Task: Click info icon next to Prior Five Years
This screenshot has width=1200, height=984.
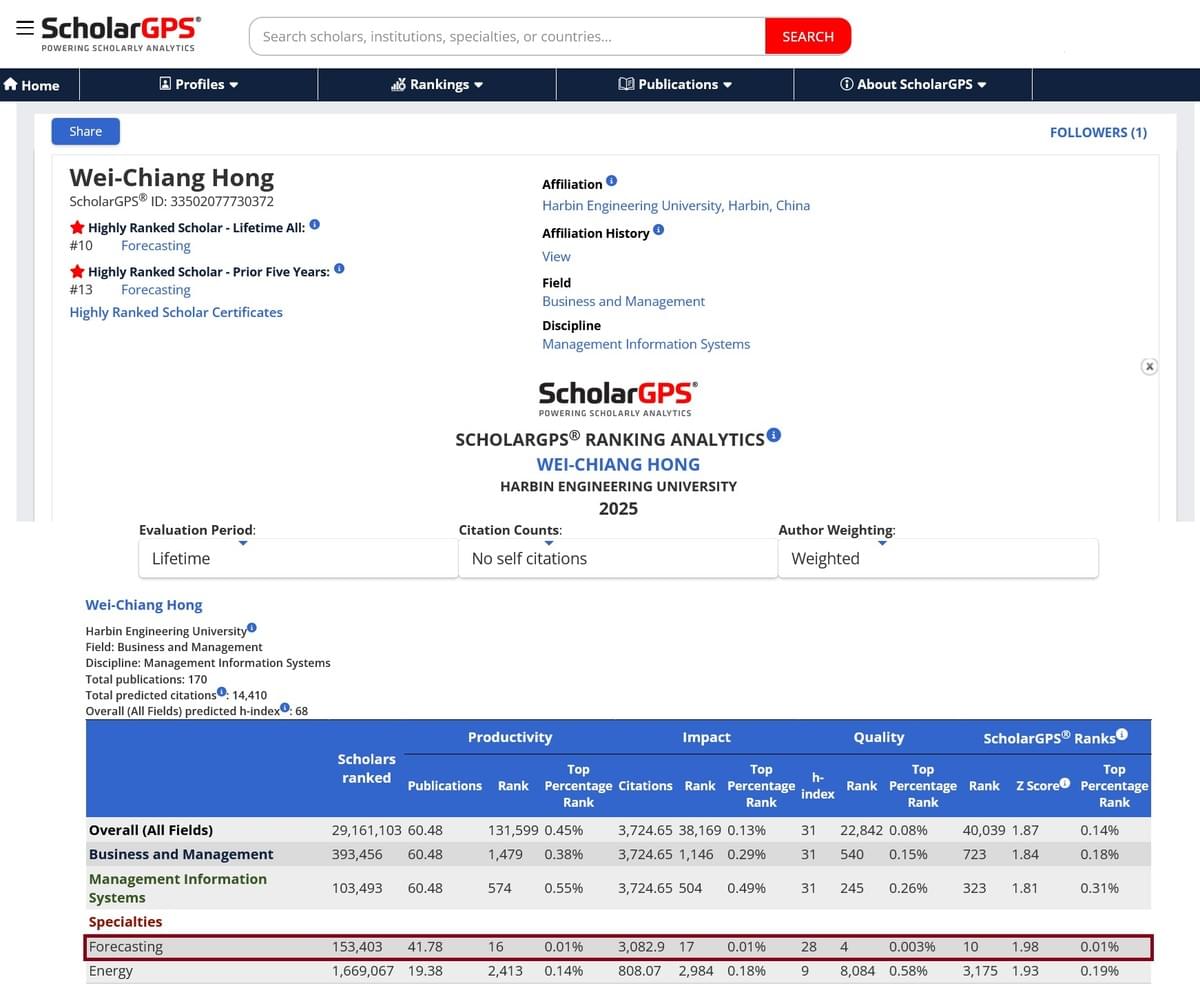Action: 339,269
